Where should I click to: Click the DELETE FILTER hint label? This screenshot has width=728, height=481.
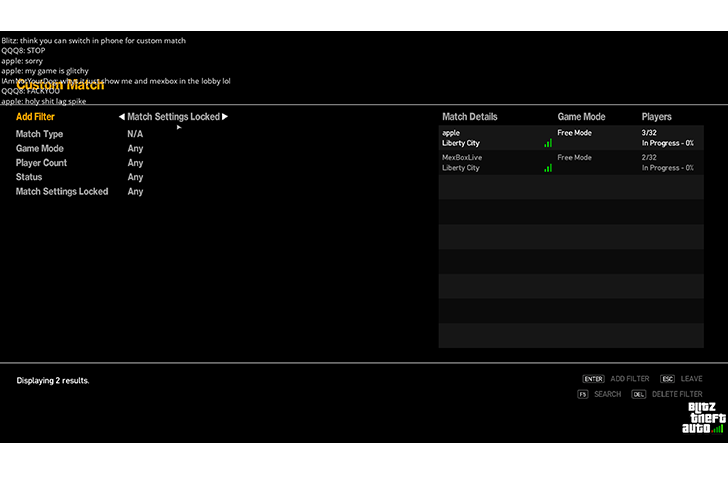tap(677, 394)
